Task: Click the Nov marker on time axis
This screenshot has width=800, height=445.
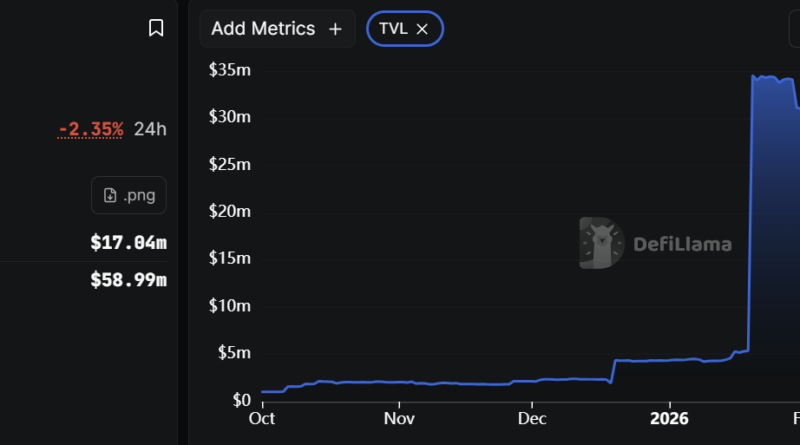Action: (x=399, y=418)
